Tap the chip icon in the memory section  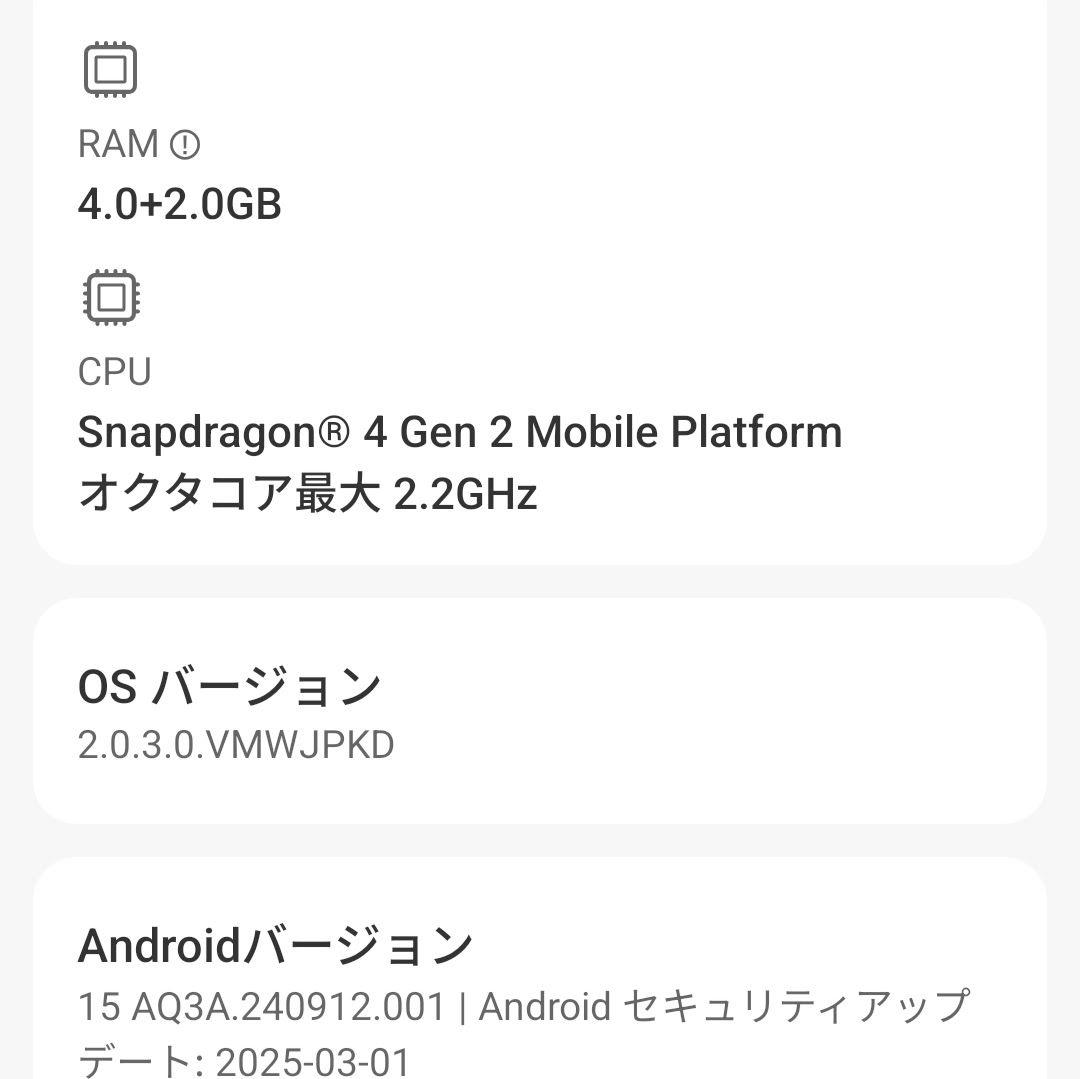(x=110, y=68)
